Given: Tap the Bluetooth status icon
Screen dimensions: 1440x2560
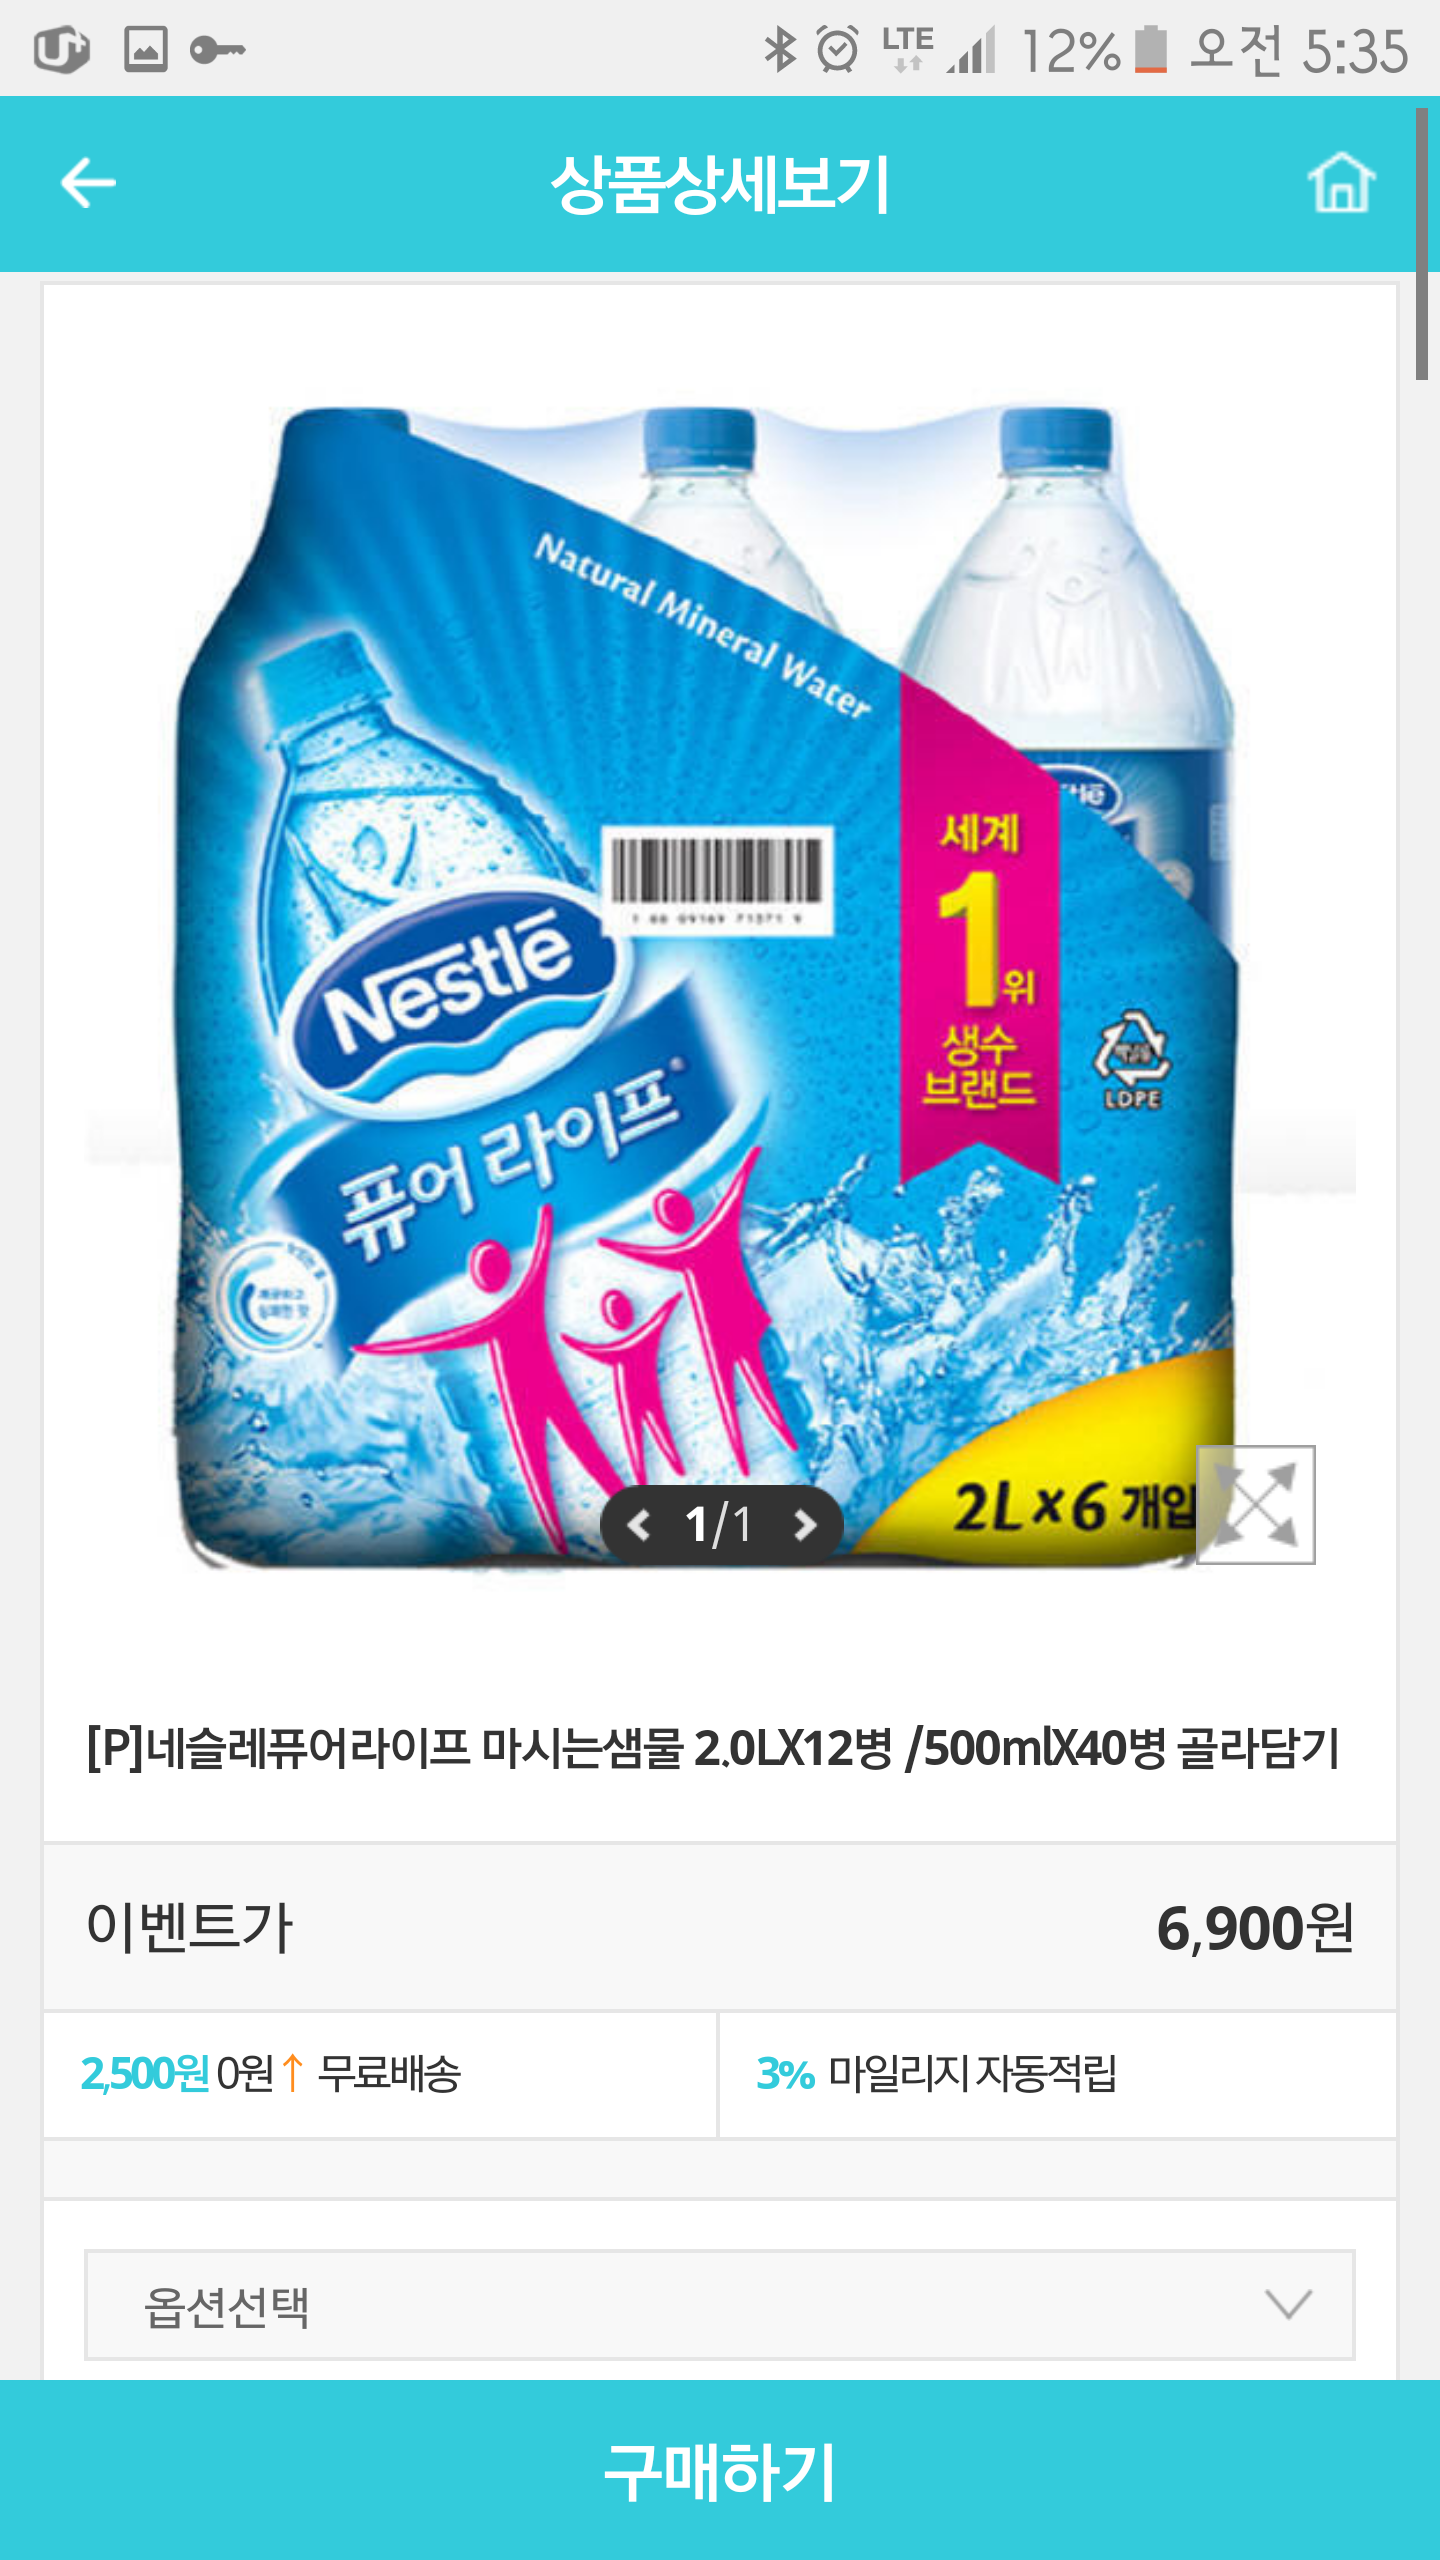Looking at the screenshot, I should tap(780, 49).
